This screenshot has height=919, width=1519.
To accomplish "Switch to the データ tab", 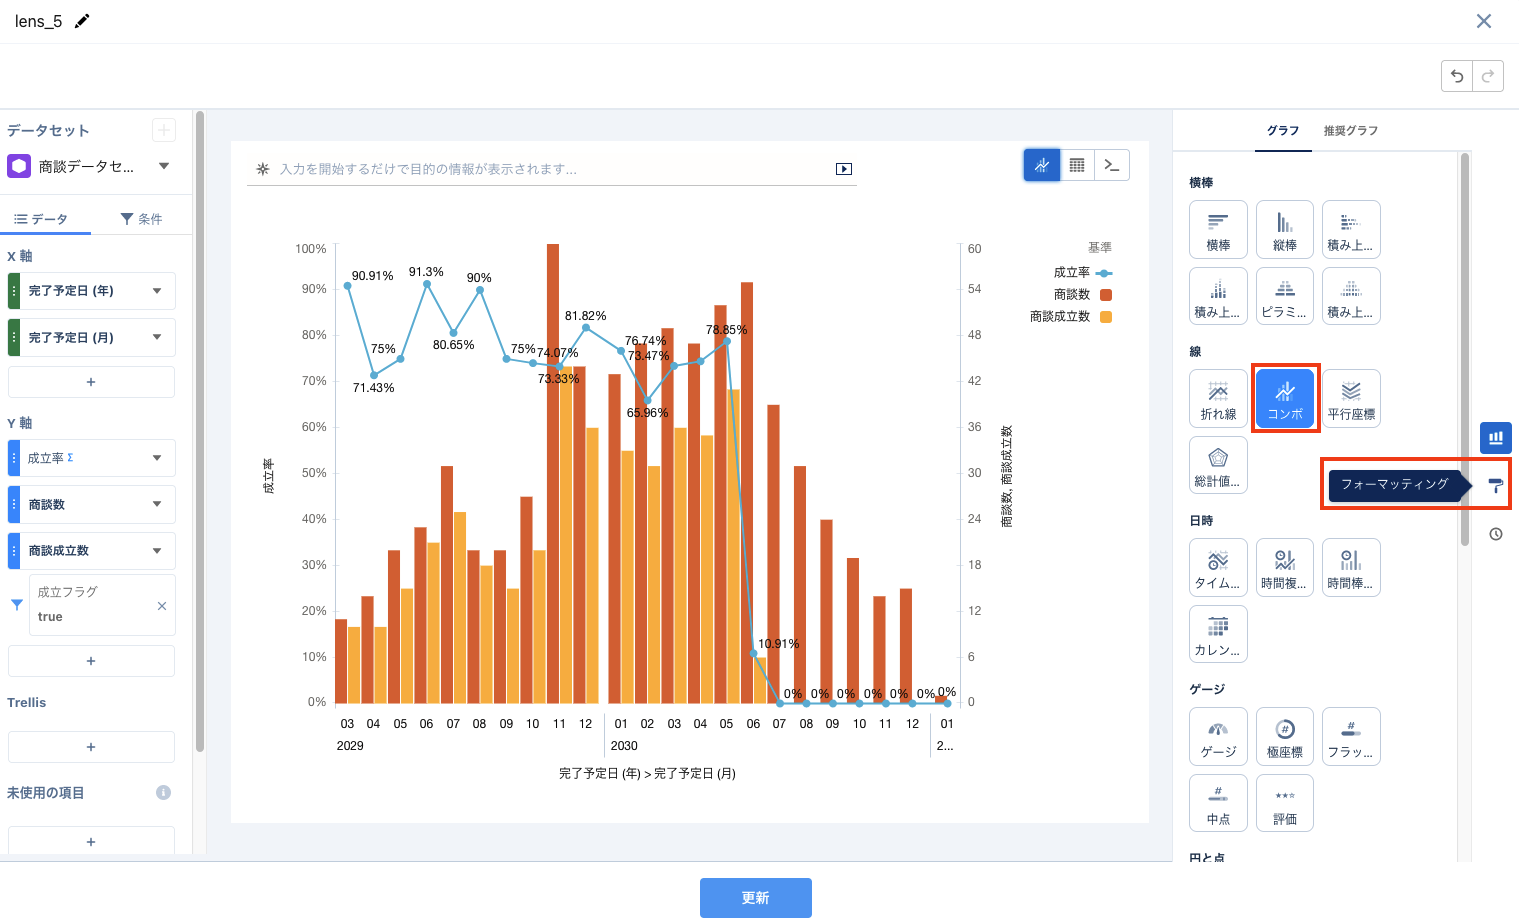I will [x=42, y=219].
